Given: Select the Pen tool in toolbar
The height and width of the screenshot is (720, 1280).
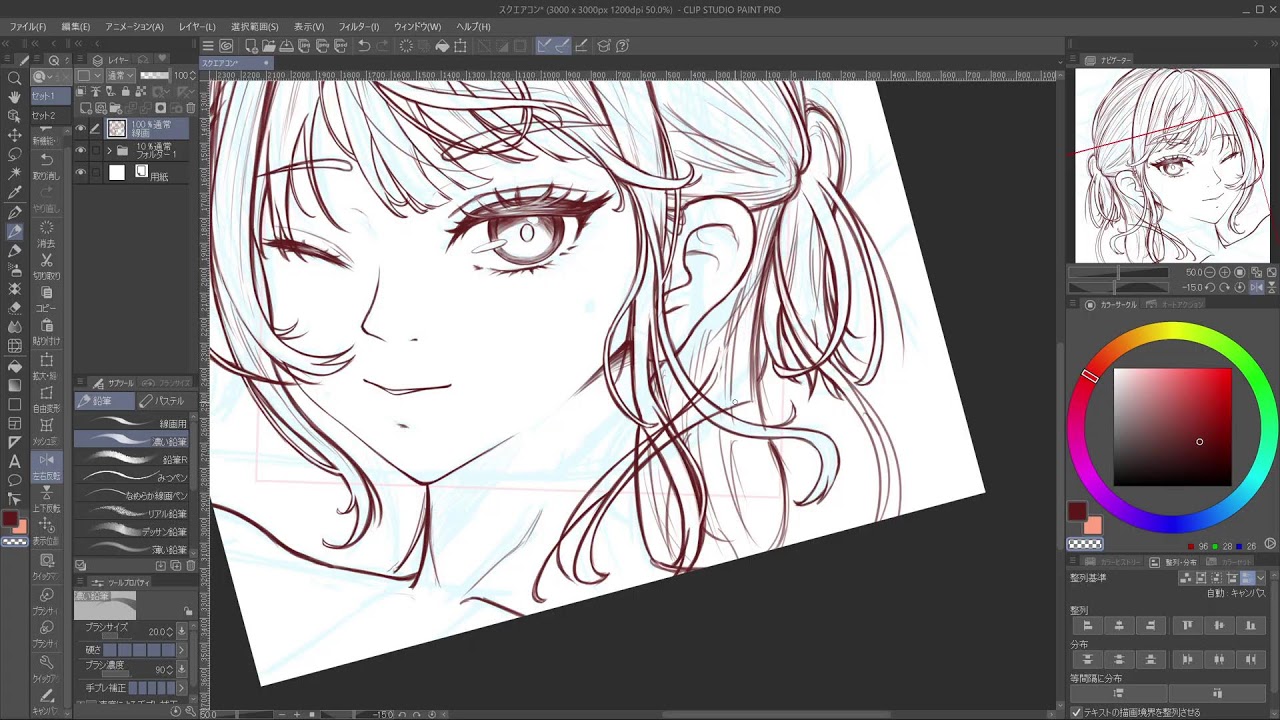Looking at the screenshot, I should click(x=14, y=212).
